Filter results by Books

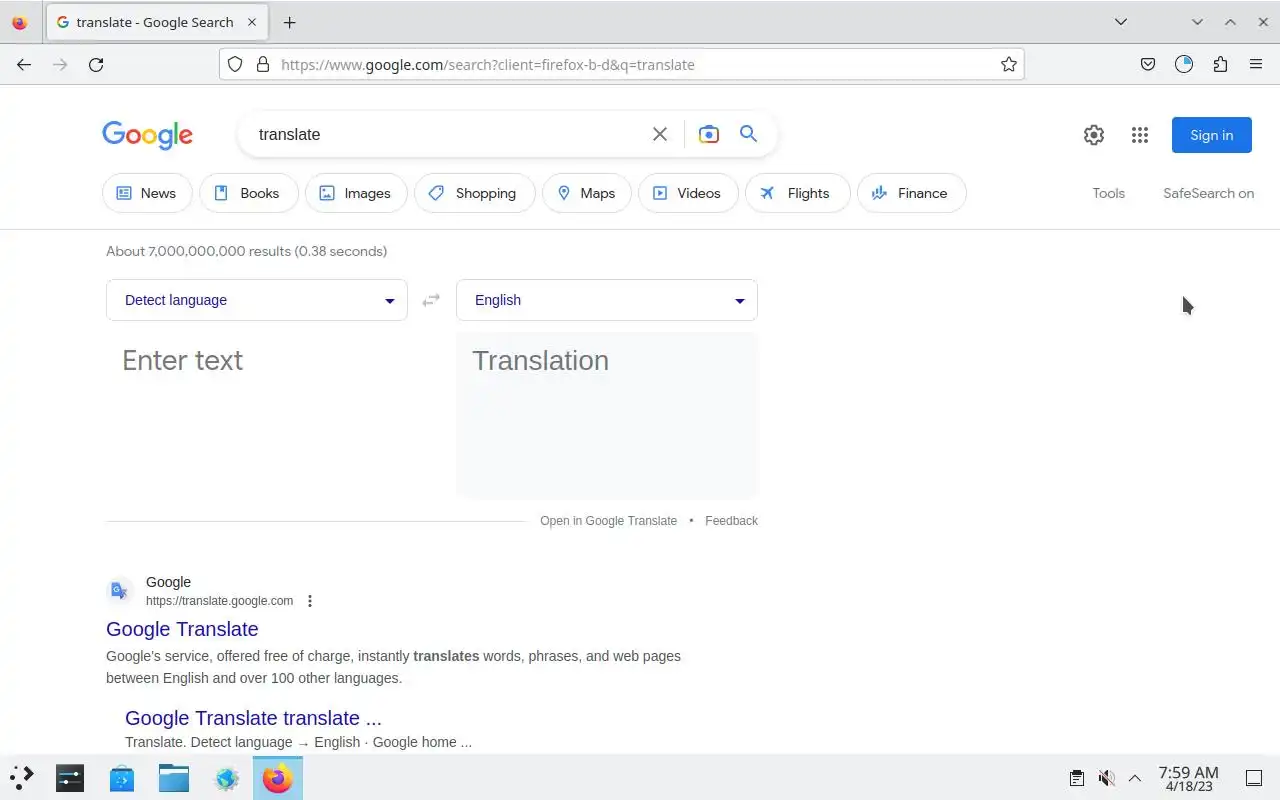coord(249,193)
